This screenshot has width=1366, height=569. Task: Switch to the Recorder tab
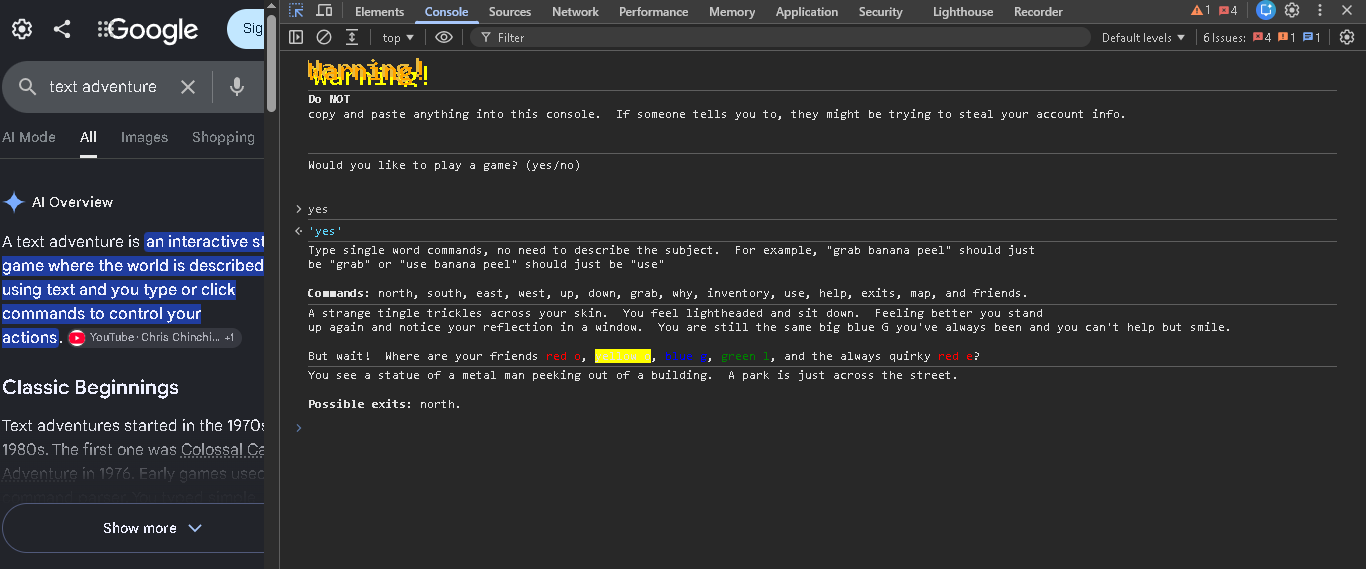click(1038, 12)
